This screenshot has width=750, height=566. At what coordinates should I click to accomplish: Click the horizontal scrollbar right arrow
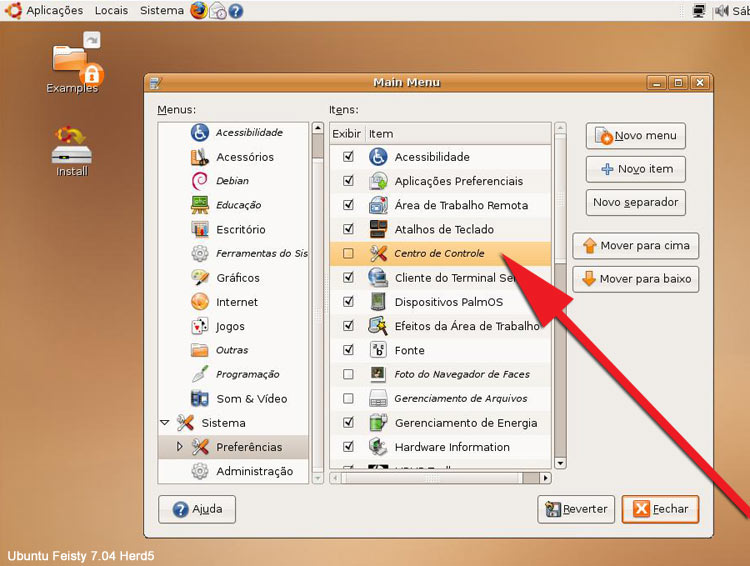tap(545, 477)
